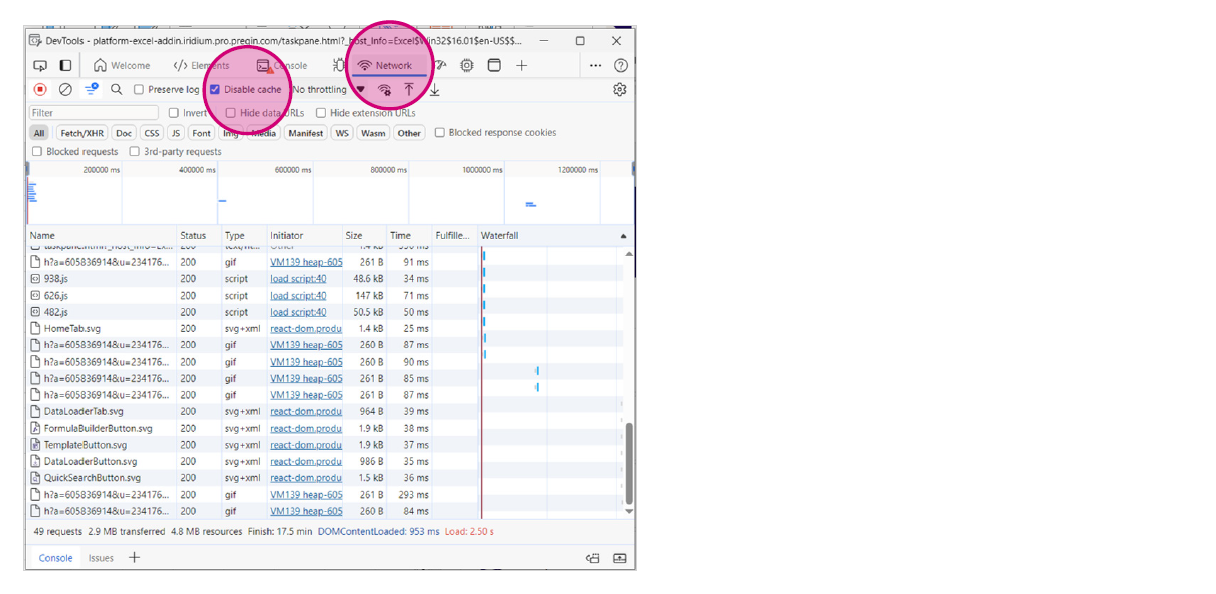Check the Blocked requests option
The image size is (1216, 594).
tap(37, 152)
